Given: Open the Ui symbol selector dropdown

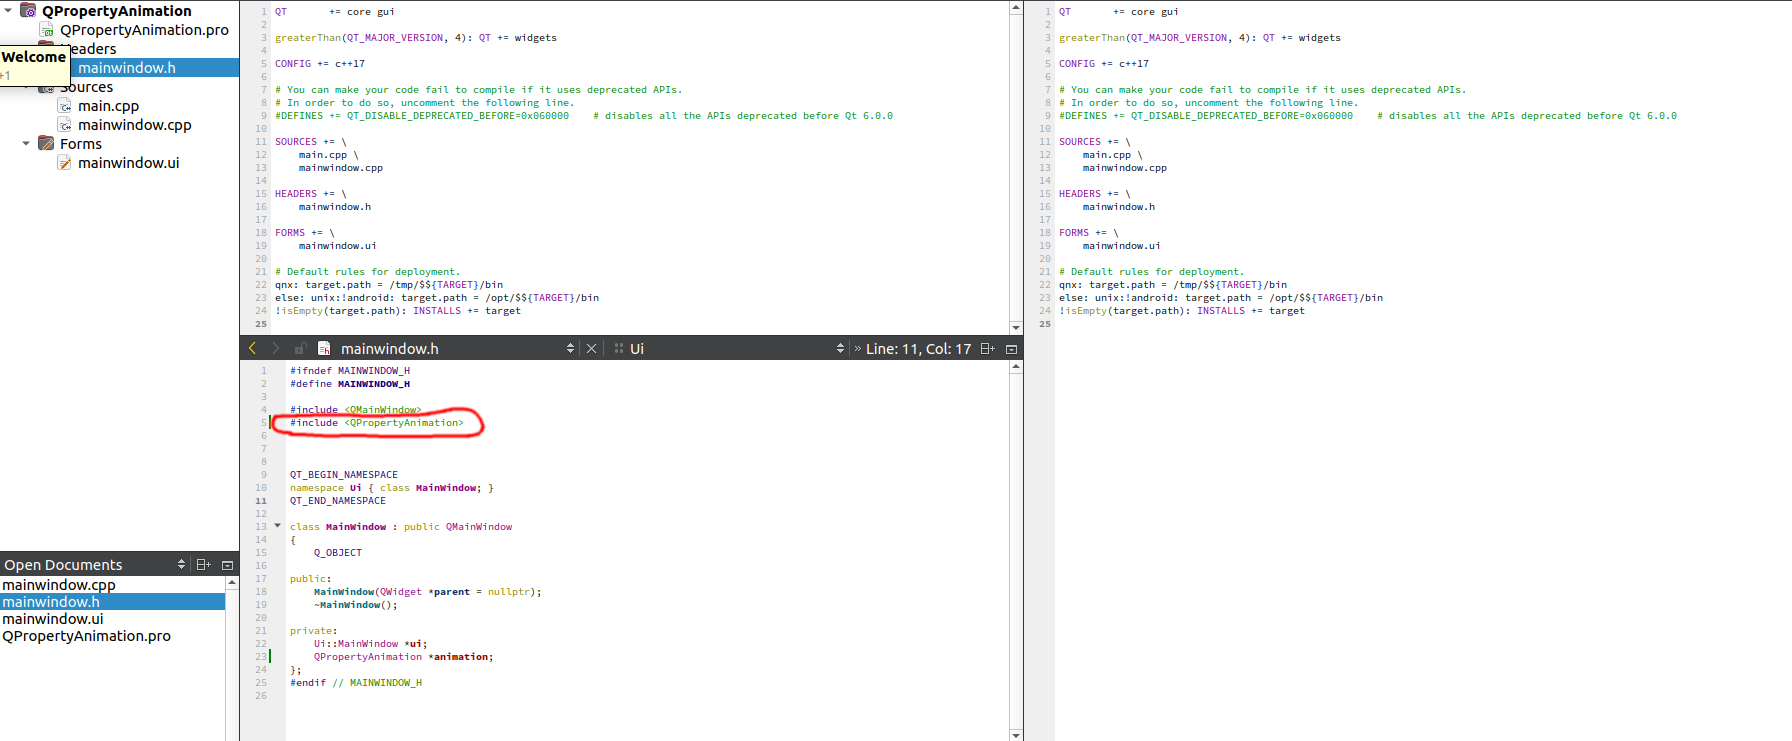Looking at the screenshot, I should pos(840,349).
